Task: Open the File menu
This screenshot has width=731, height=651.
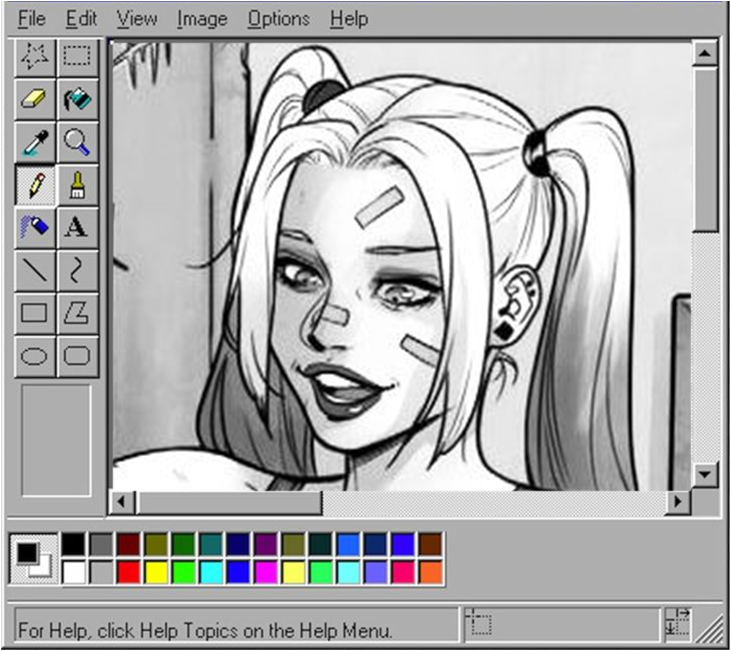Action: [32, 19]
